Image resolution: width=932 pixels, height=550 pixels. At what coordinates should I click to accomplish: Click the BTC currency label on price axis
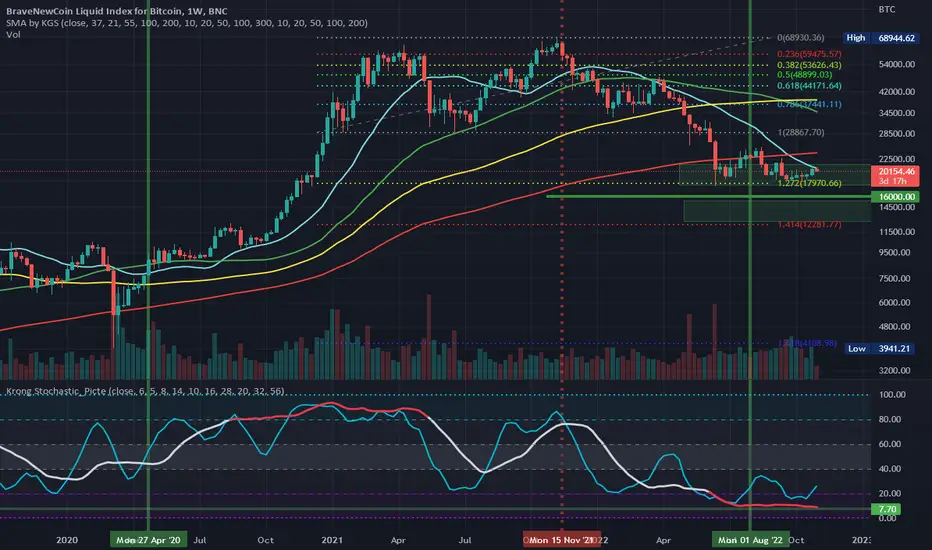point(887,10)
